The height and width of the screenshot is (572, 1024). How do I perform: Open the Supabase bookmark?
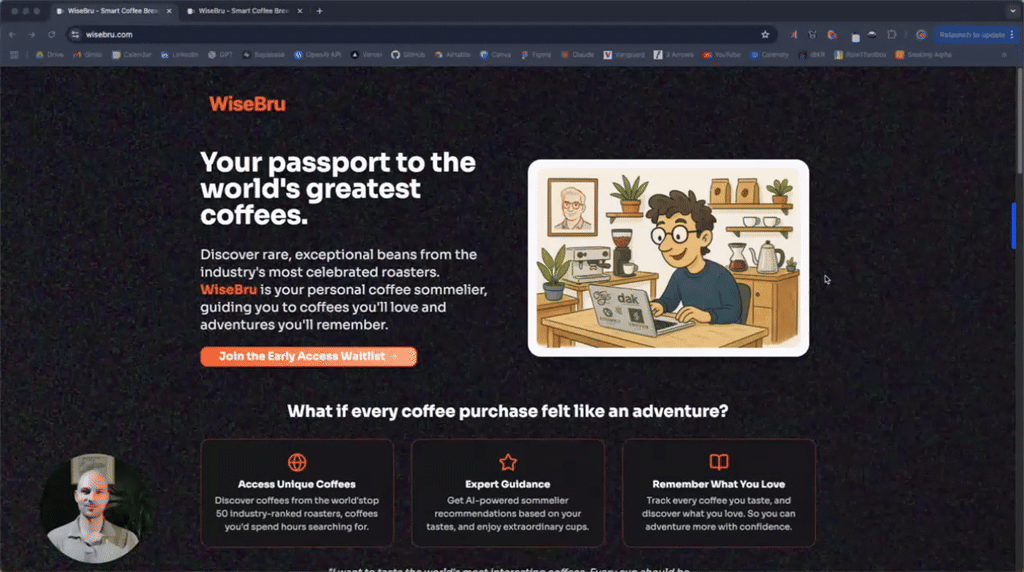pos(263,55)
